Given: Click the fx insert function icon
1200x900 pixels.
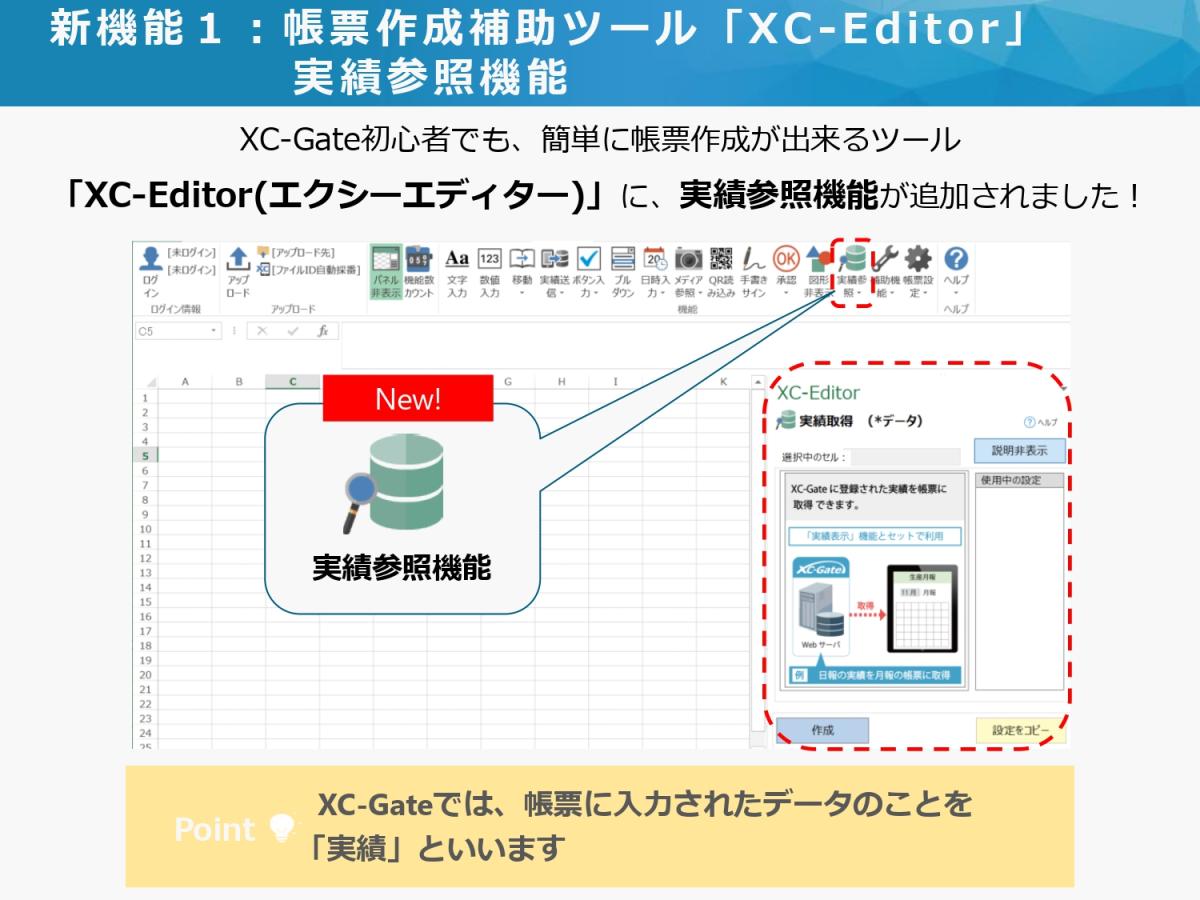Looking at the screenshot, I should coord(322,331).
